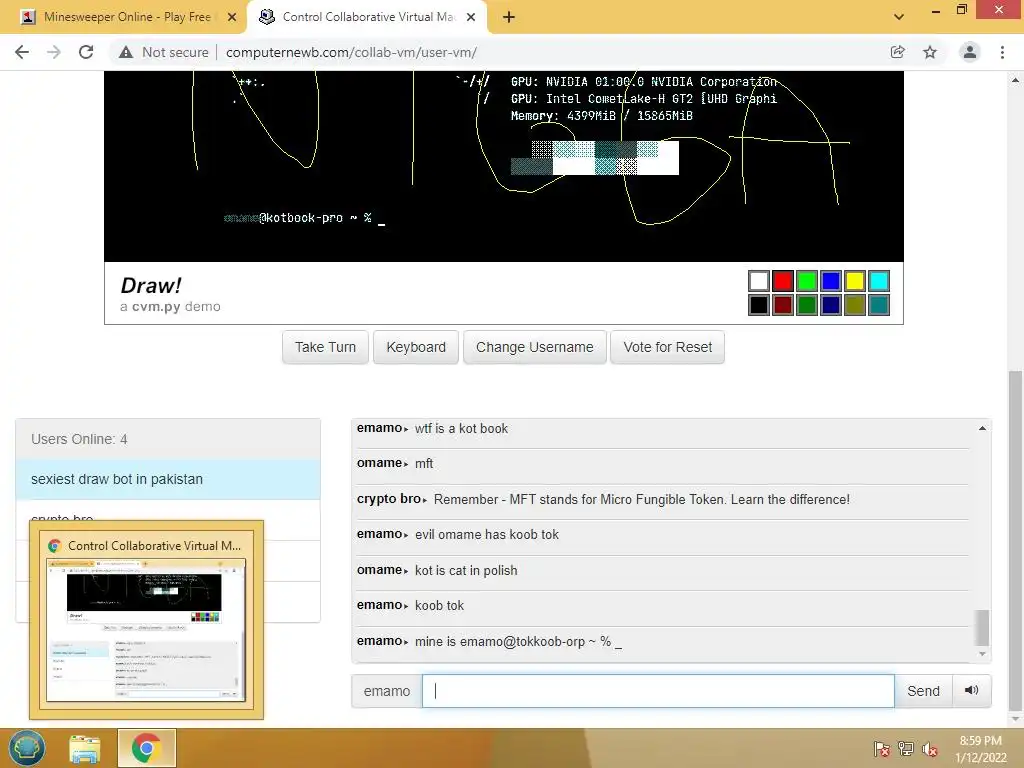Click message 'wtf is a kot book'
The height and width of the screenshot is (768, 1024).
[461, 428]
